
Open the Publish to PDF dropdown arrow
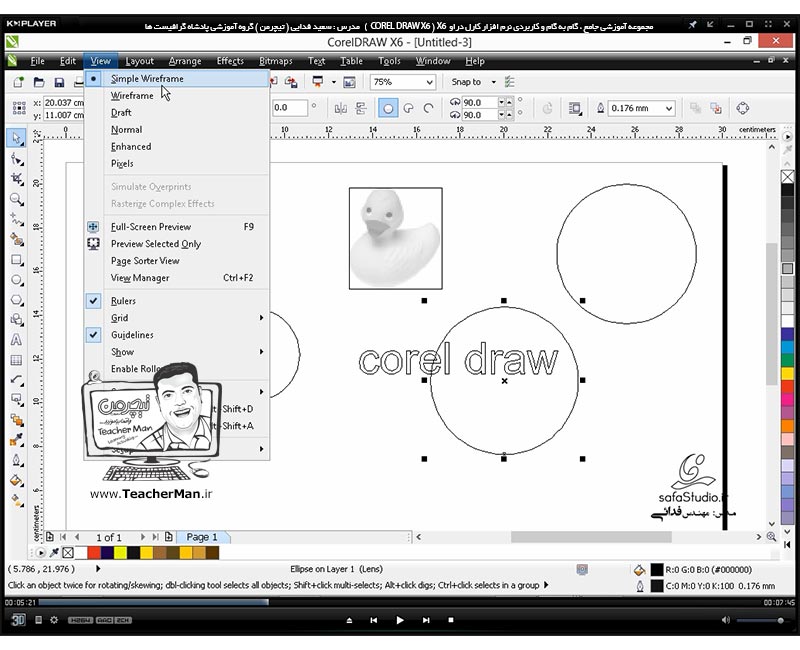click(x=334, y=82)
